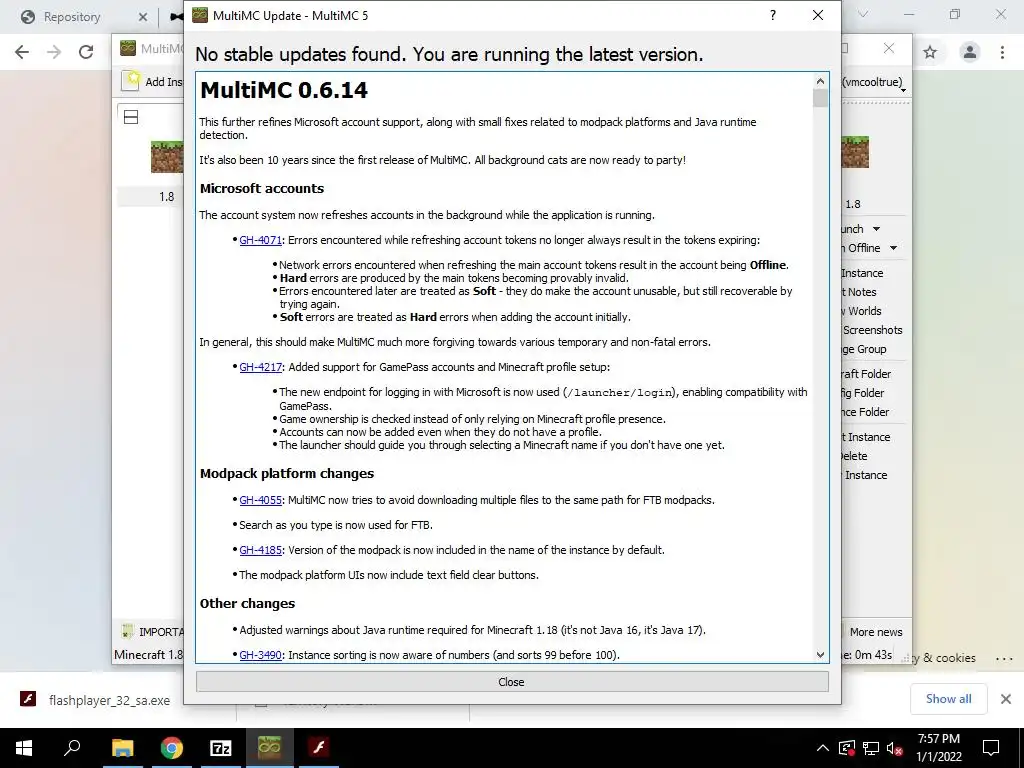Click the cookies footer ellipsis in browser
The height and width of the screenshot is (768, 1024).
coord(1004,659)
